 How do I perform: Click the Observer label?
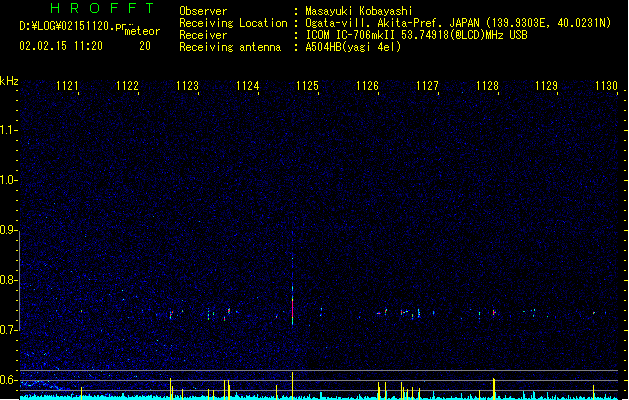203,11
